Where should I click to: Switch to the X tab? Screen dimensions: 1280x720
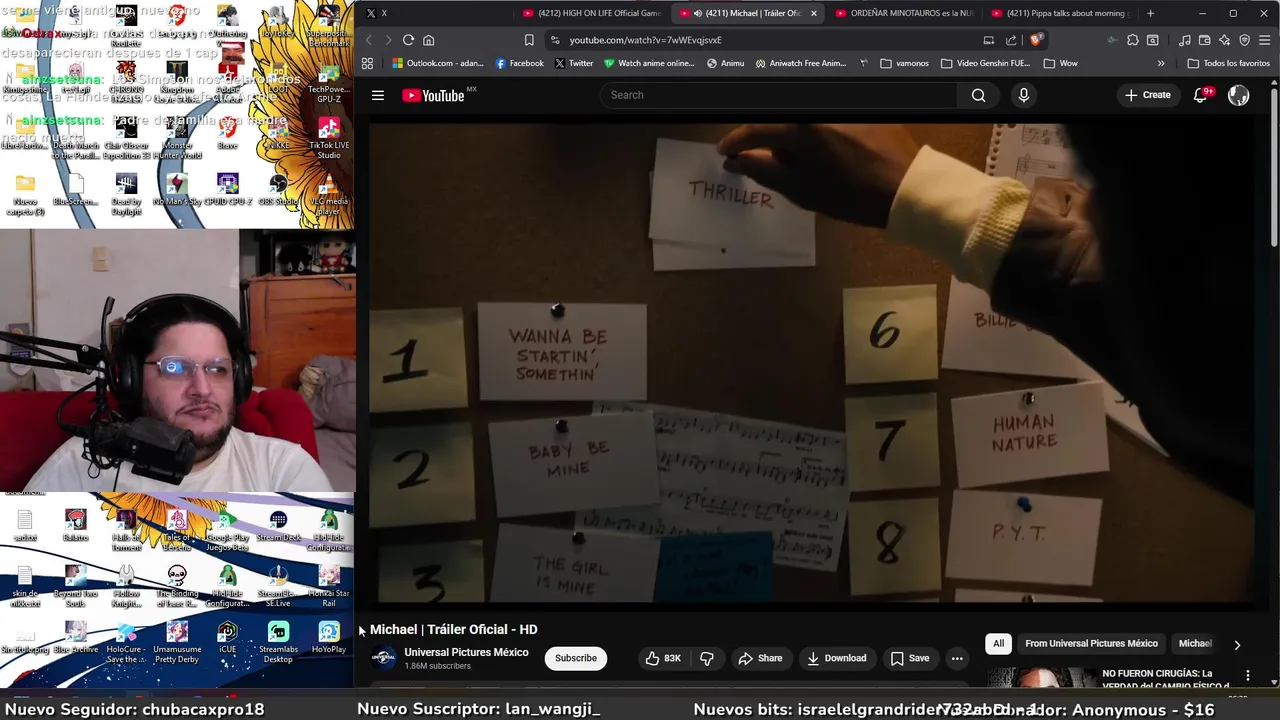434,13
